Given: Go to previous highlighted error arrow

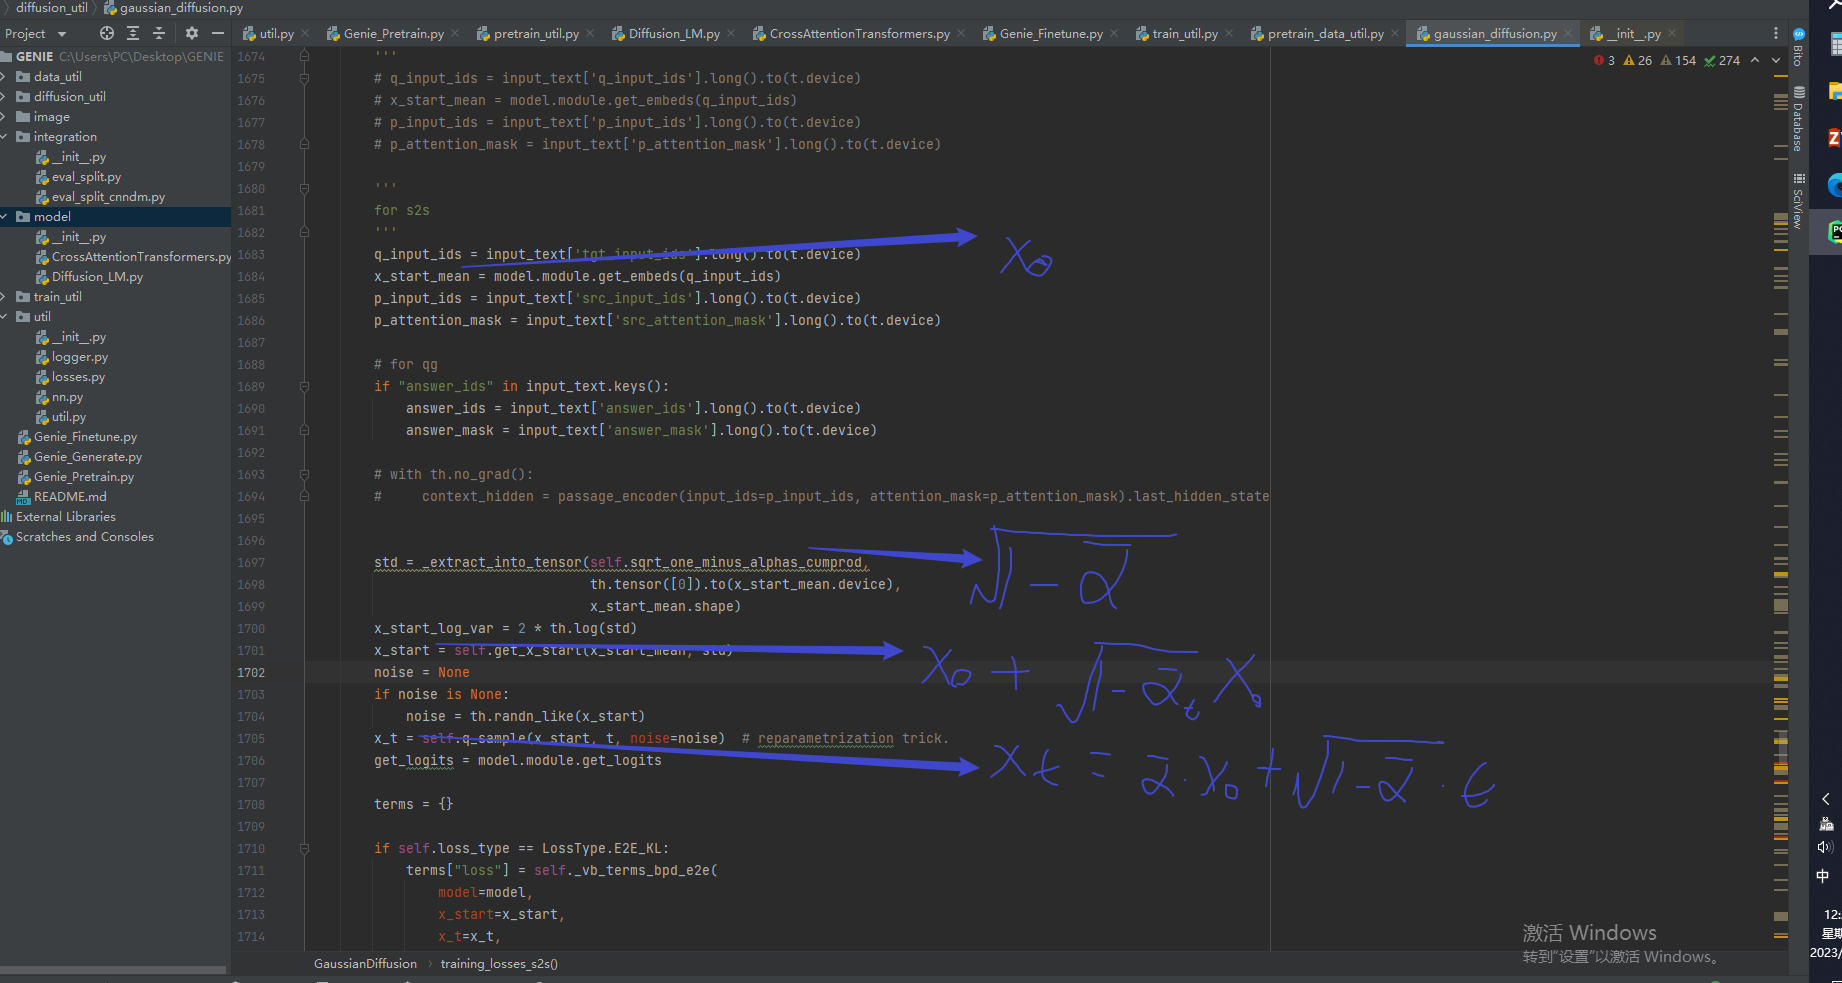Looking at the screenshot, I should click(1755, 61).
